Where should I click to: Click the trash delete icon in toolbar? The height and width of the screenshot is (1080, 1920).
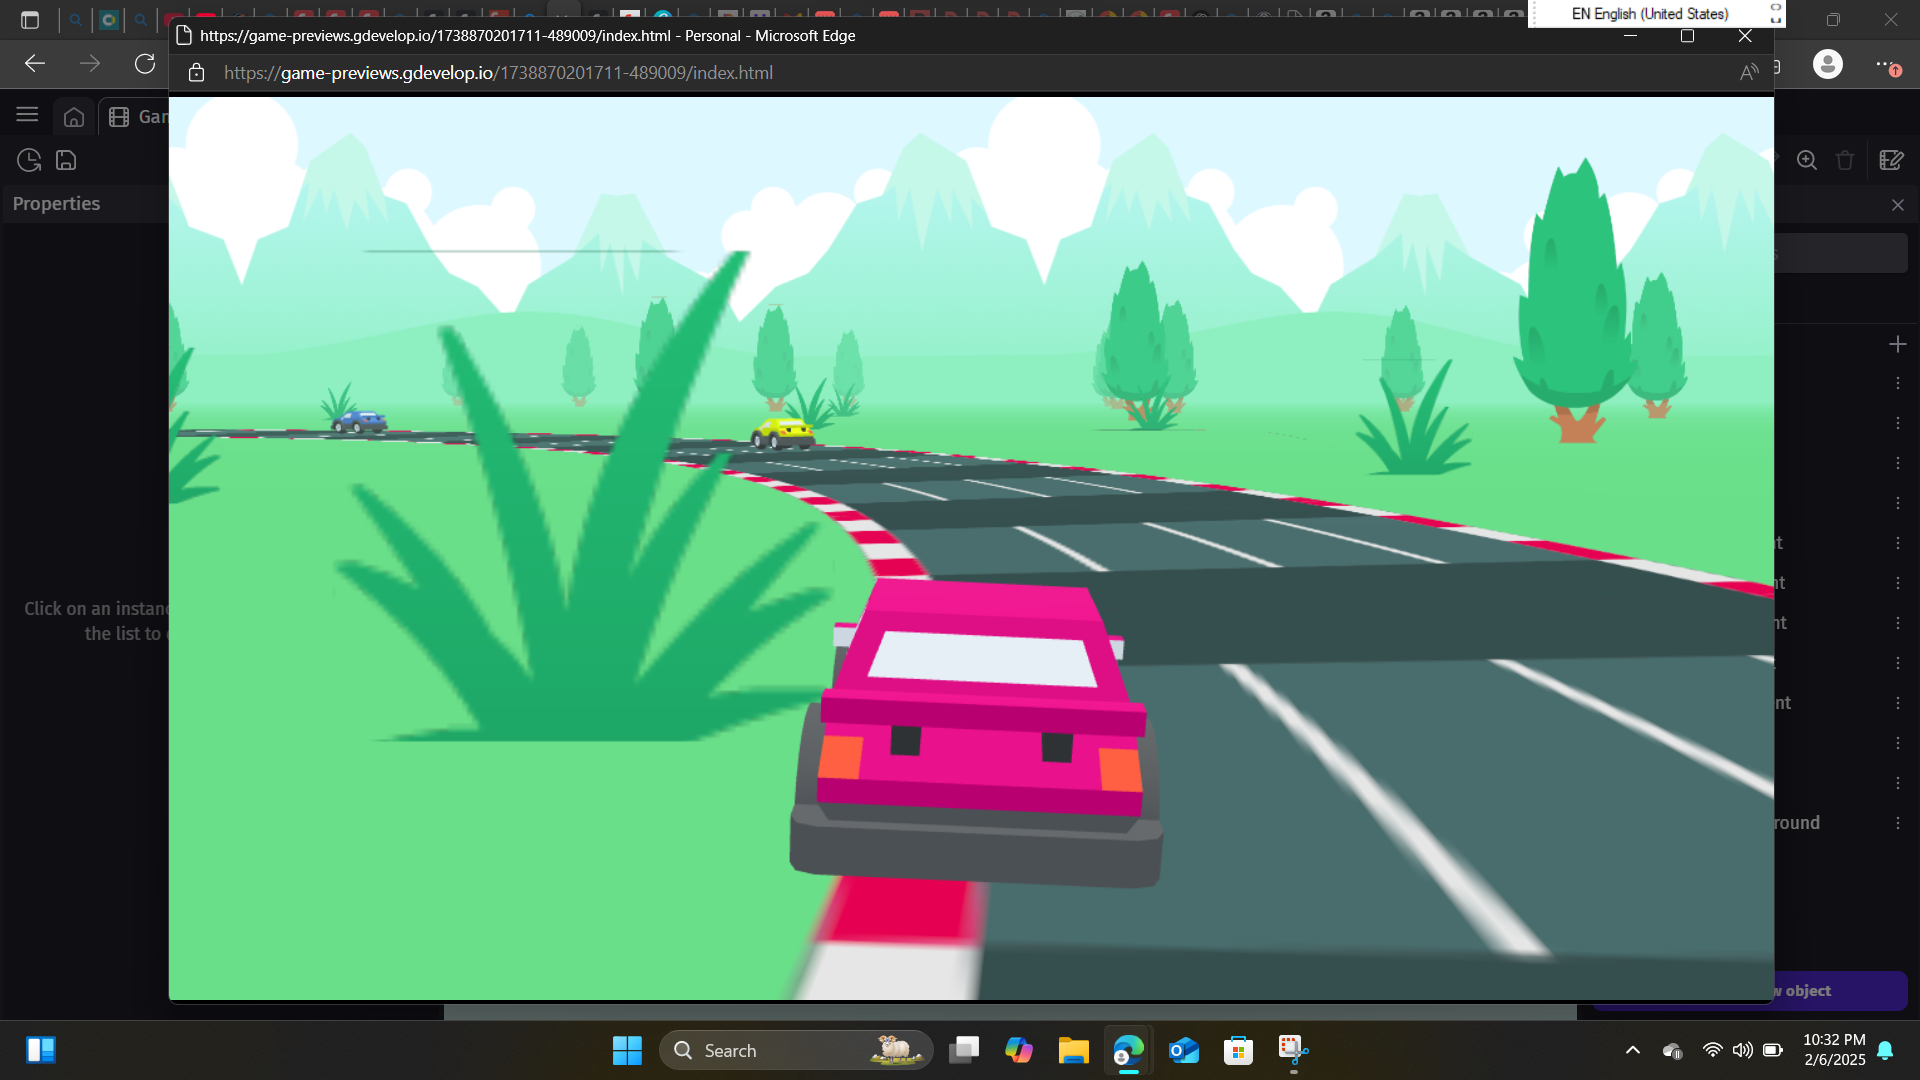coord(1845,160)
